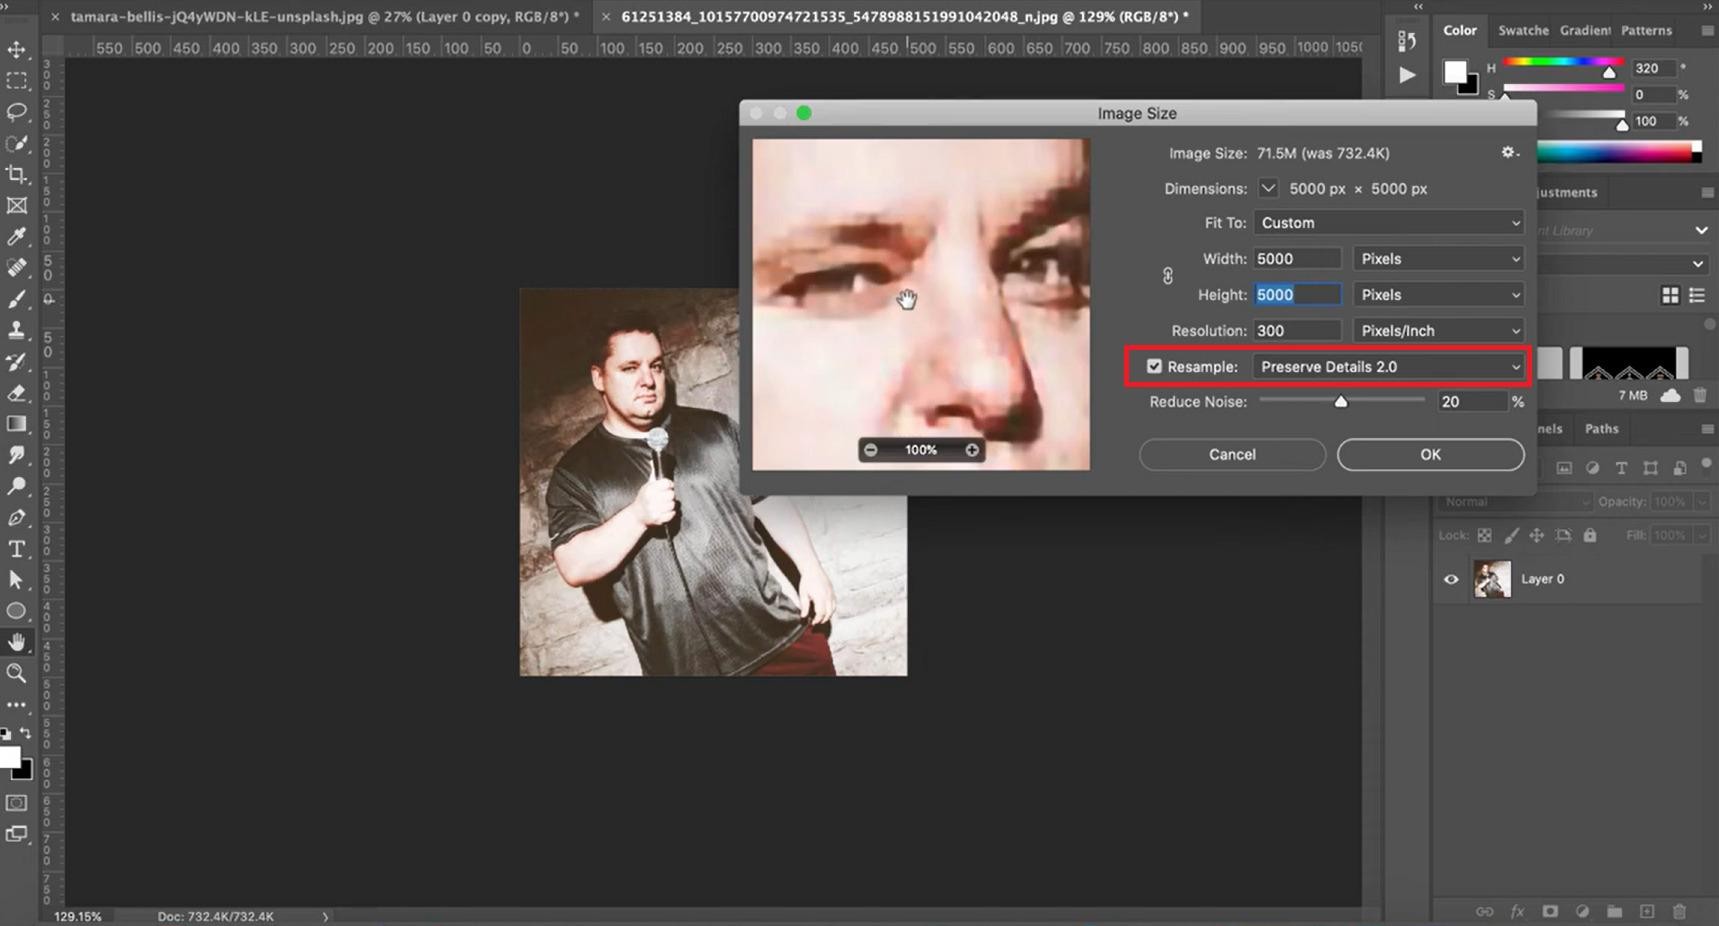Zoom in the Image Size preview
1719x926 pixels.
[x=972, y=450]
